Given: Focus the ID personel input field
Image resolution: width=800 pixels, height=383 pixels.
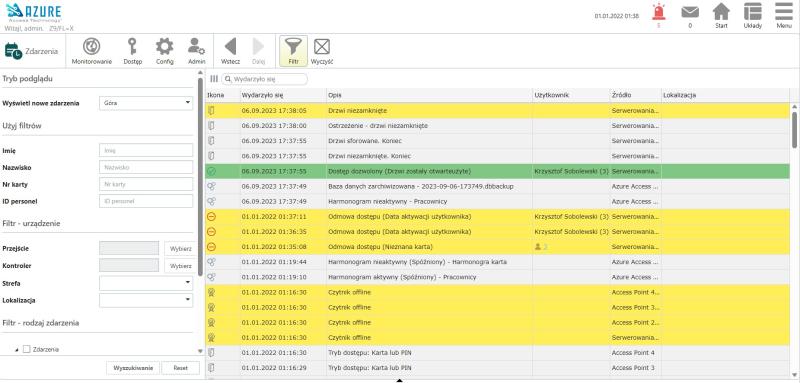Looking at the screenshot, I should click(146, 201).
